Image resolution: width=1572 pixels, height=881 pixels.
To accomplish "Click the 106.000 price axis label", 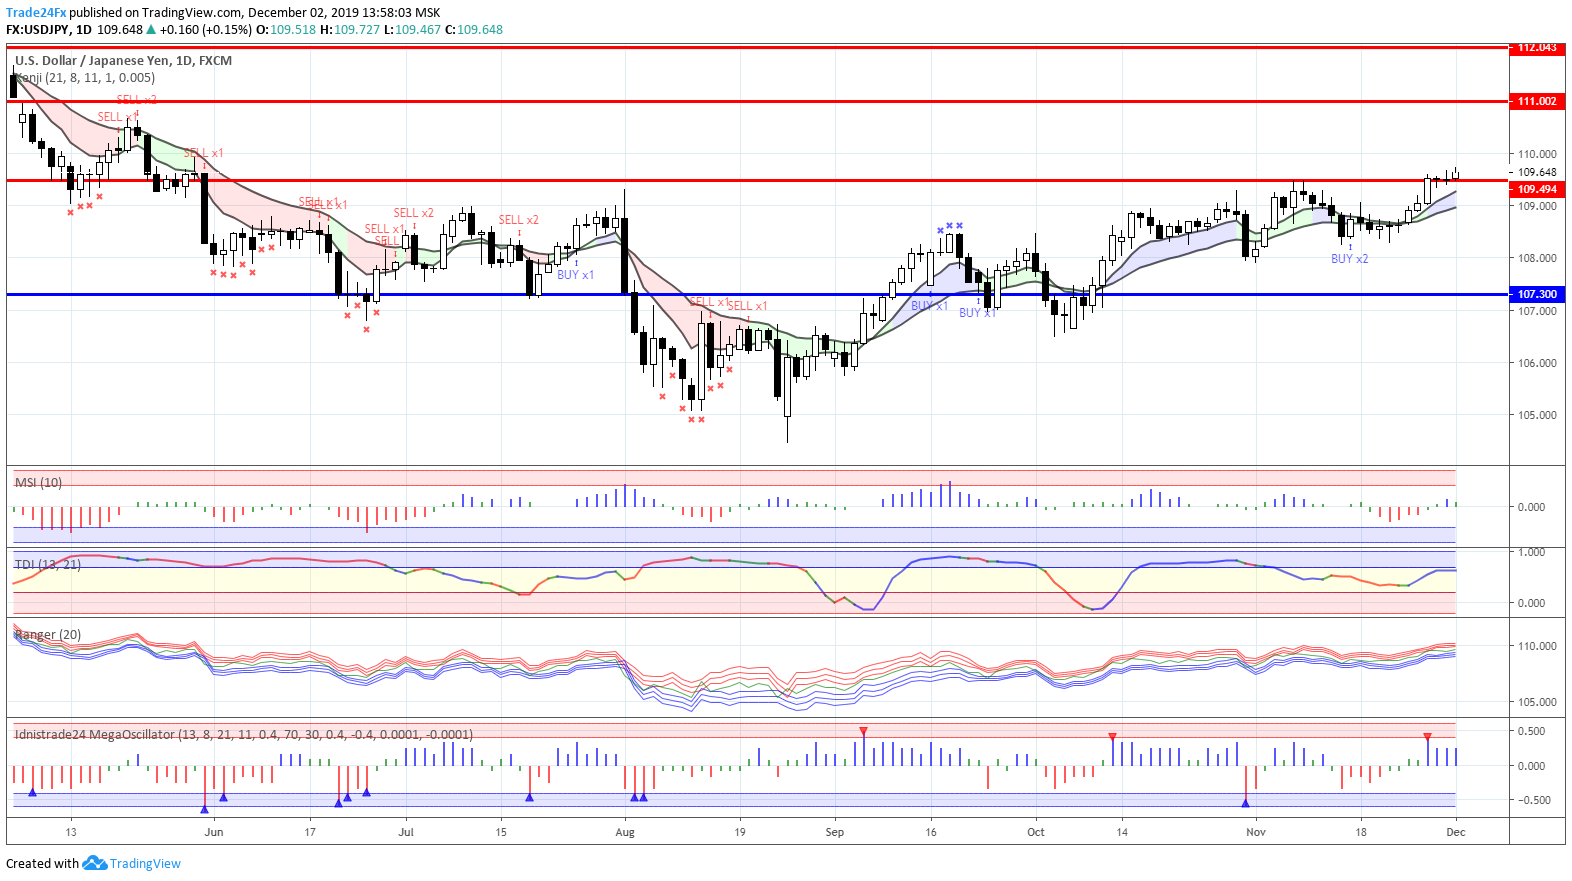I will tap(1537, 363).
